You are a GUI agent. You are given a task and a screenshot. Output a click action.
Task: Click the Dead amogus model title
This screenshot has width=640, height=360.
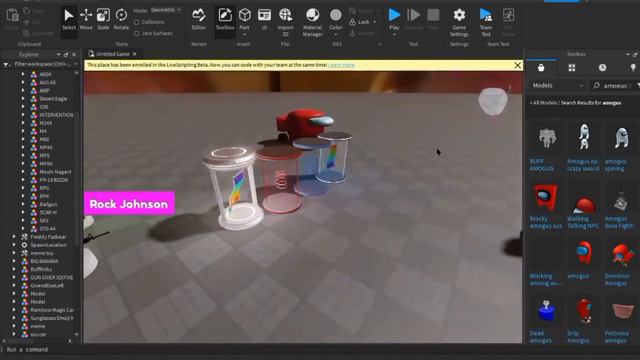pos(540,337)
